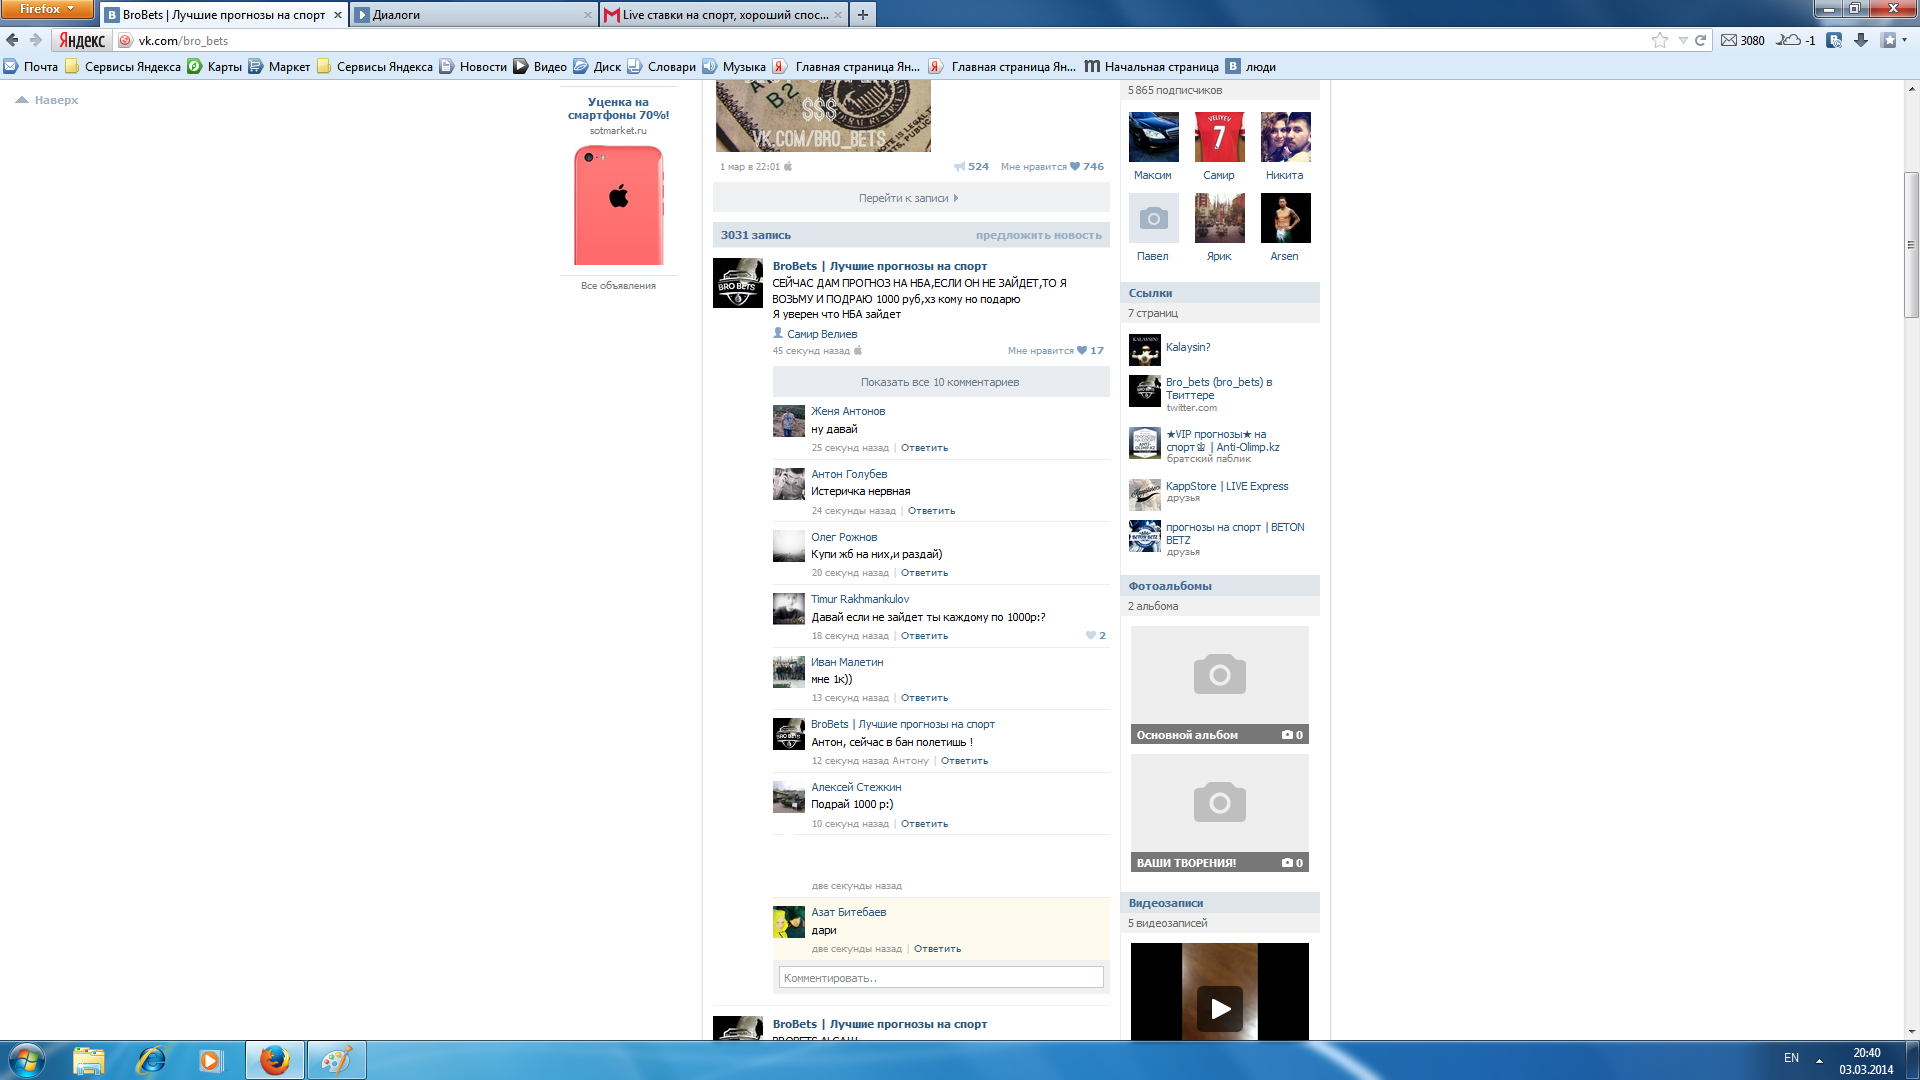Close the Live ставки на спорт tab
The width and height of the screenshot is (1920, 1080).
coord(837,15)
